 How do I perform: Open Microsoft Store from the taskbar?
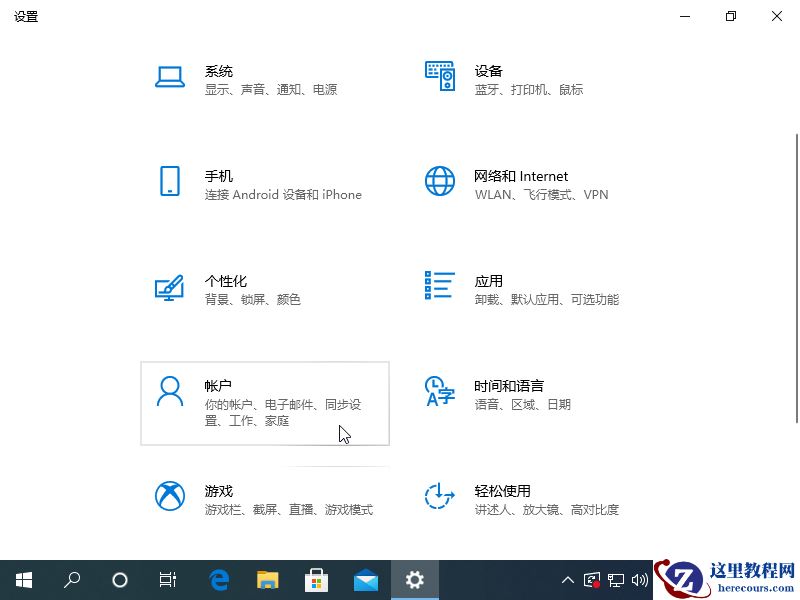(x=316, y=580)
